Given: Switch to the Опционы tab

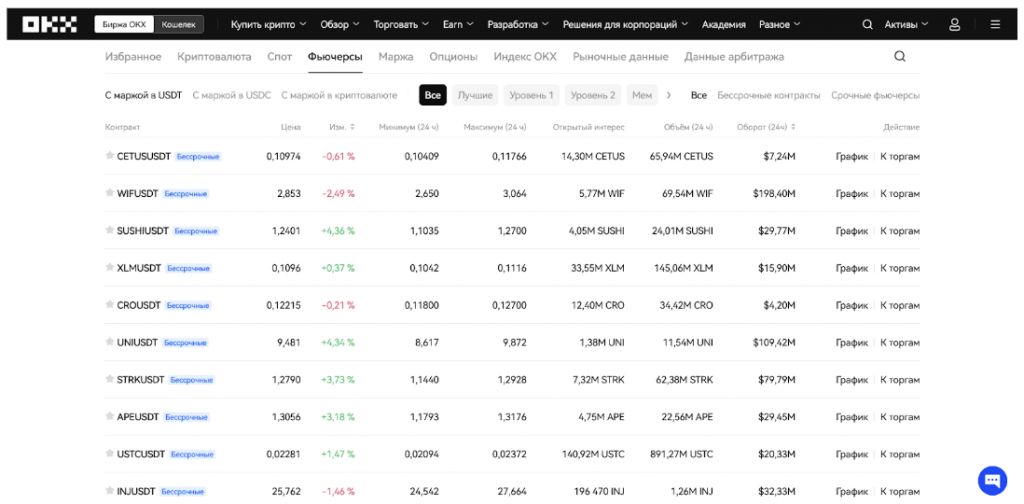Looking at the screenshot, I should pos(453,57).
